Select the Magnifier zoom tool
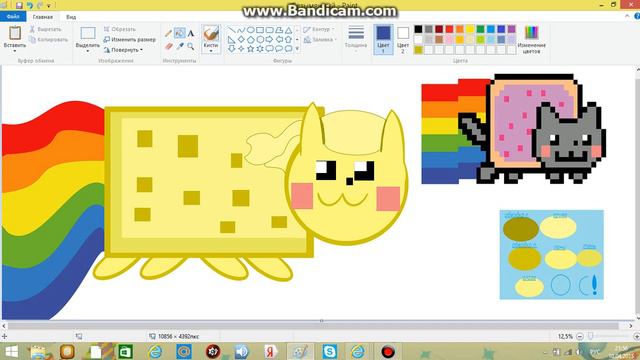This screenshot has height=360, width=640. 191,47
